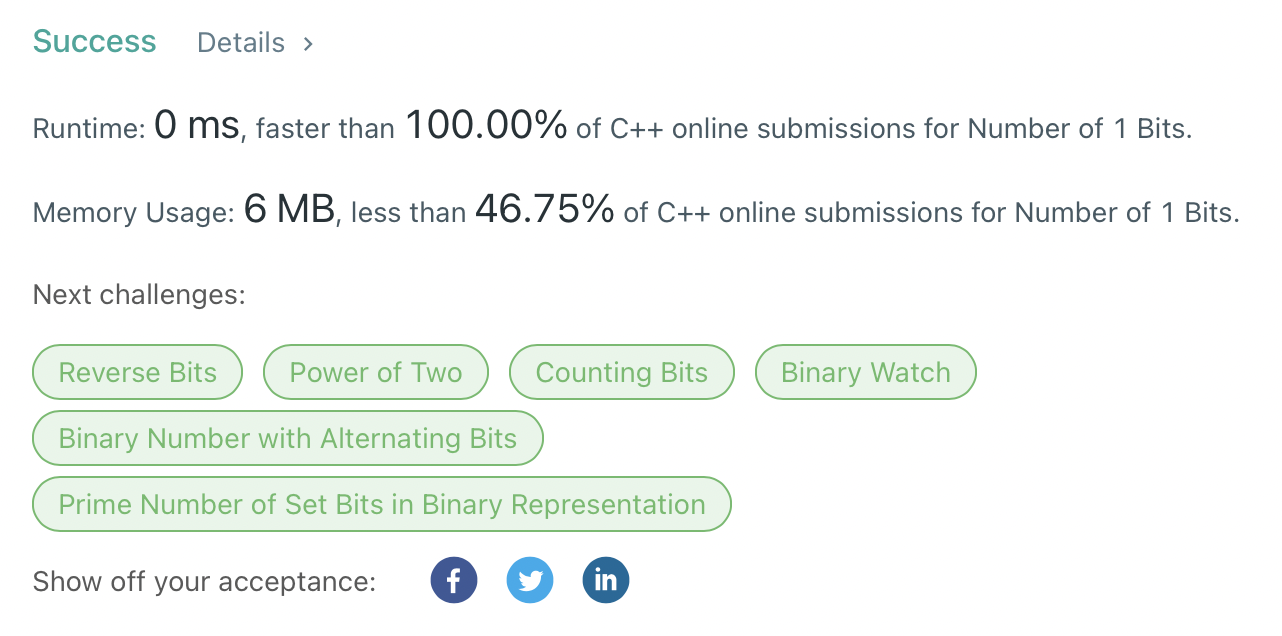Open Binary Number with Alternating Bits

[x=288, y=438]
